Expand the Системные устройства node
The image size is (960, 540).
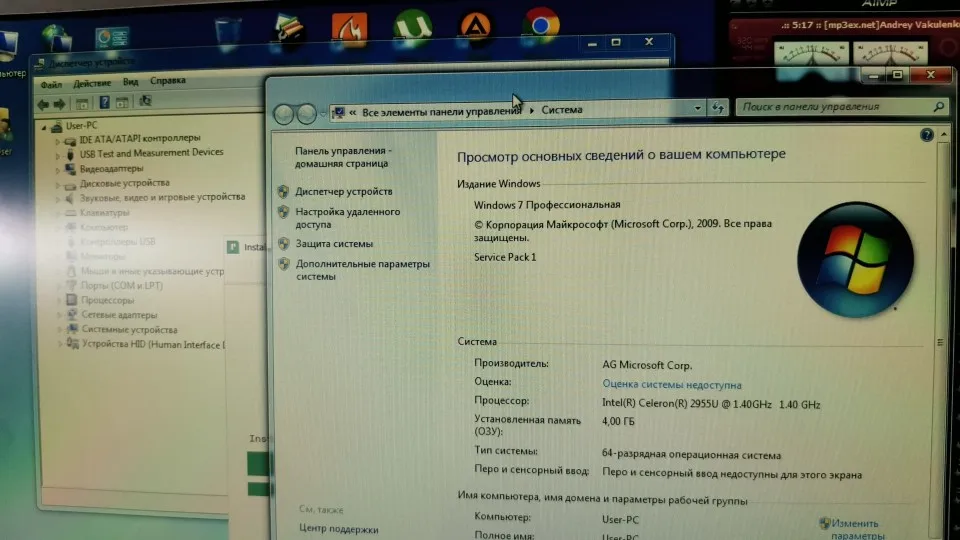59,330
